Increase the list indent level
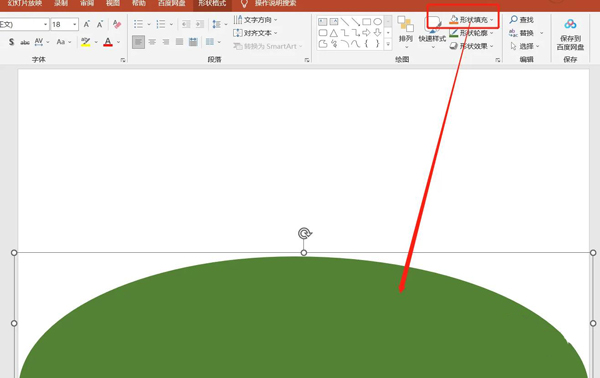This screenshot has width=600, height=378. point(200,24)
